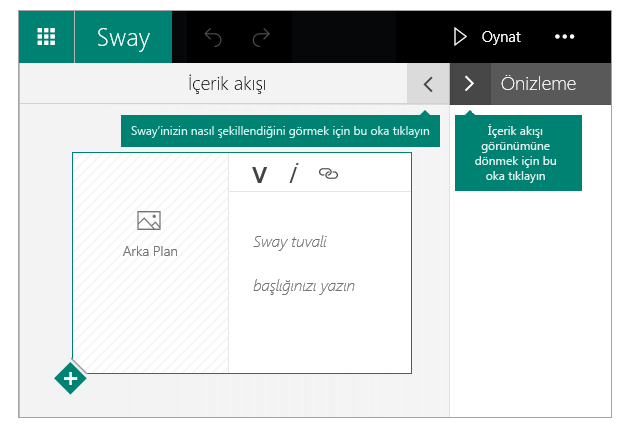The image size is (629, 430).
Task: Redo the last undone action
Action: tap(261, 37)
